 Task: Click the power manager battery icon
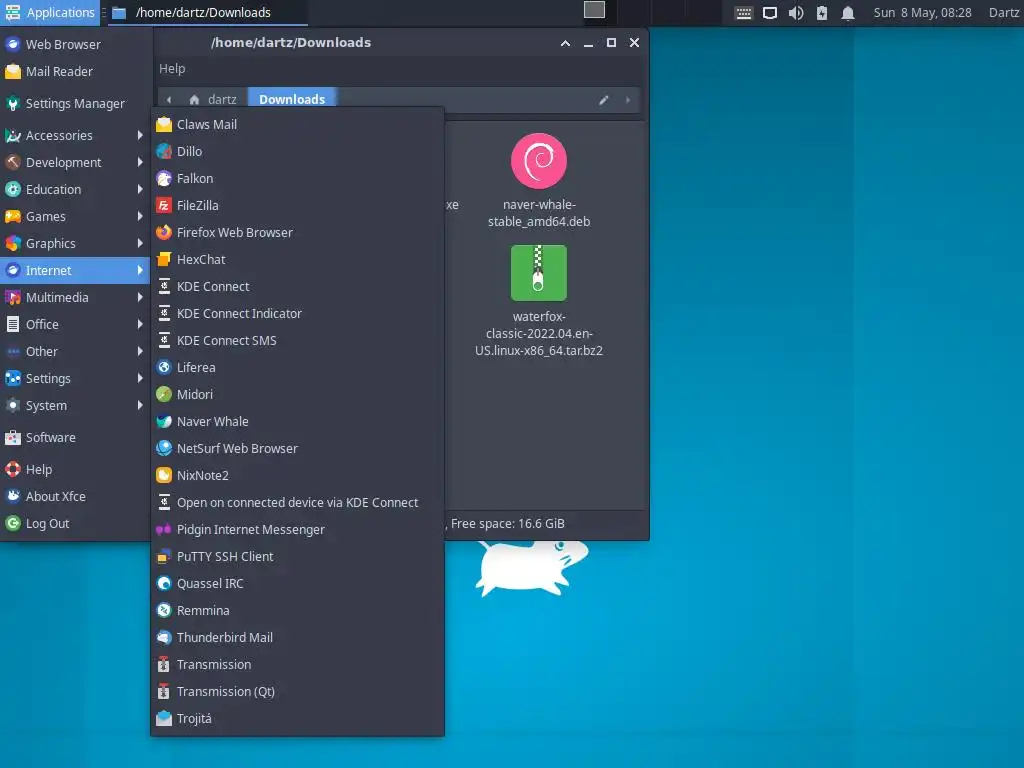[x=822, y=13]
